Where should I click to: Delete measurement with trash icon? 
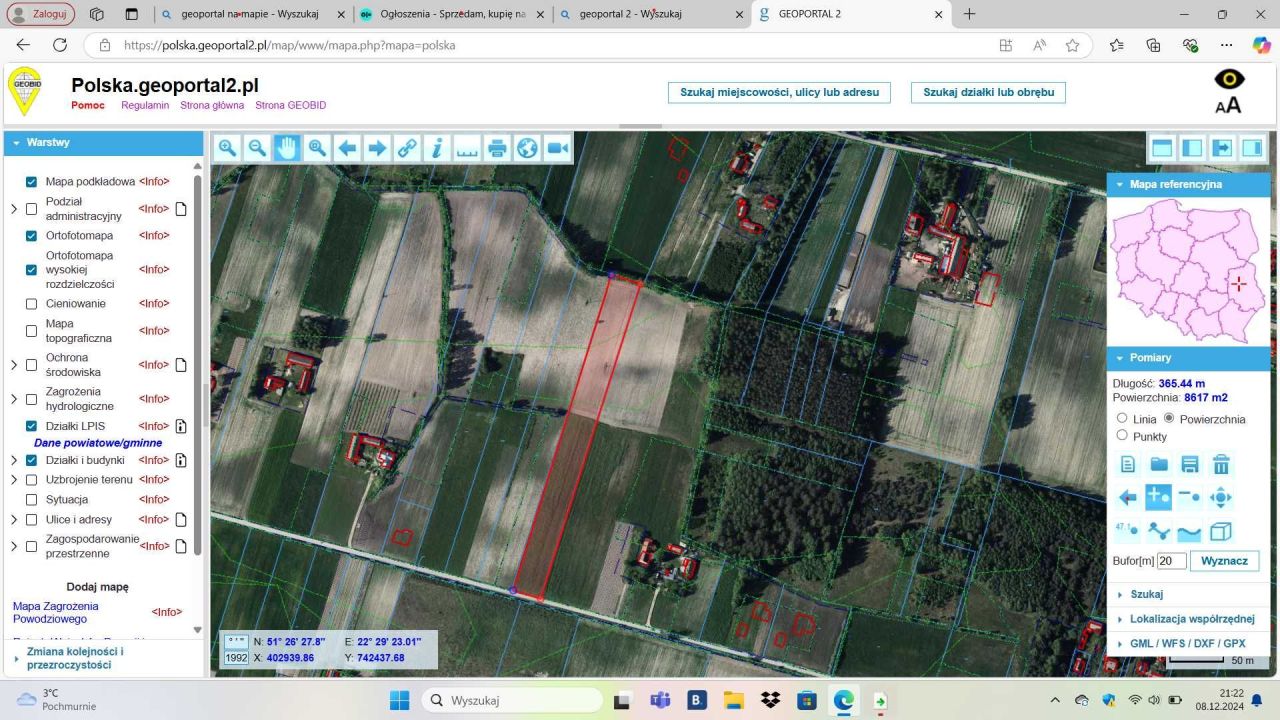(x=1221, y=464)
